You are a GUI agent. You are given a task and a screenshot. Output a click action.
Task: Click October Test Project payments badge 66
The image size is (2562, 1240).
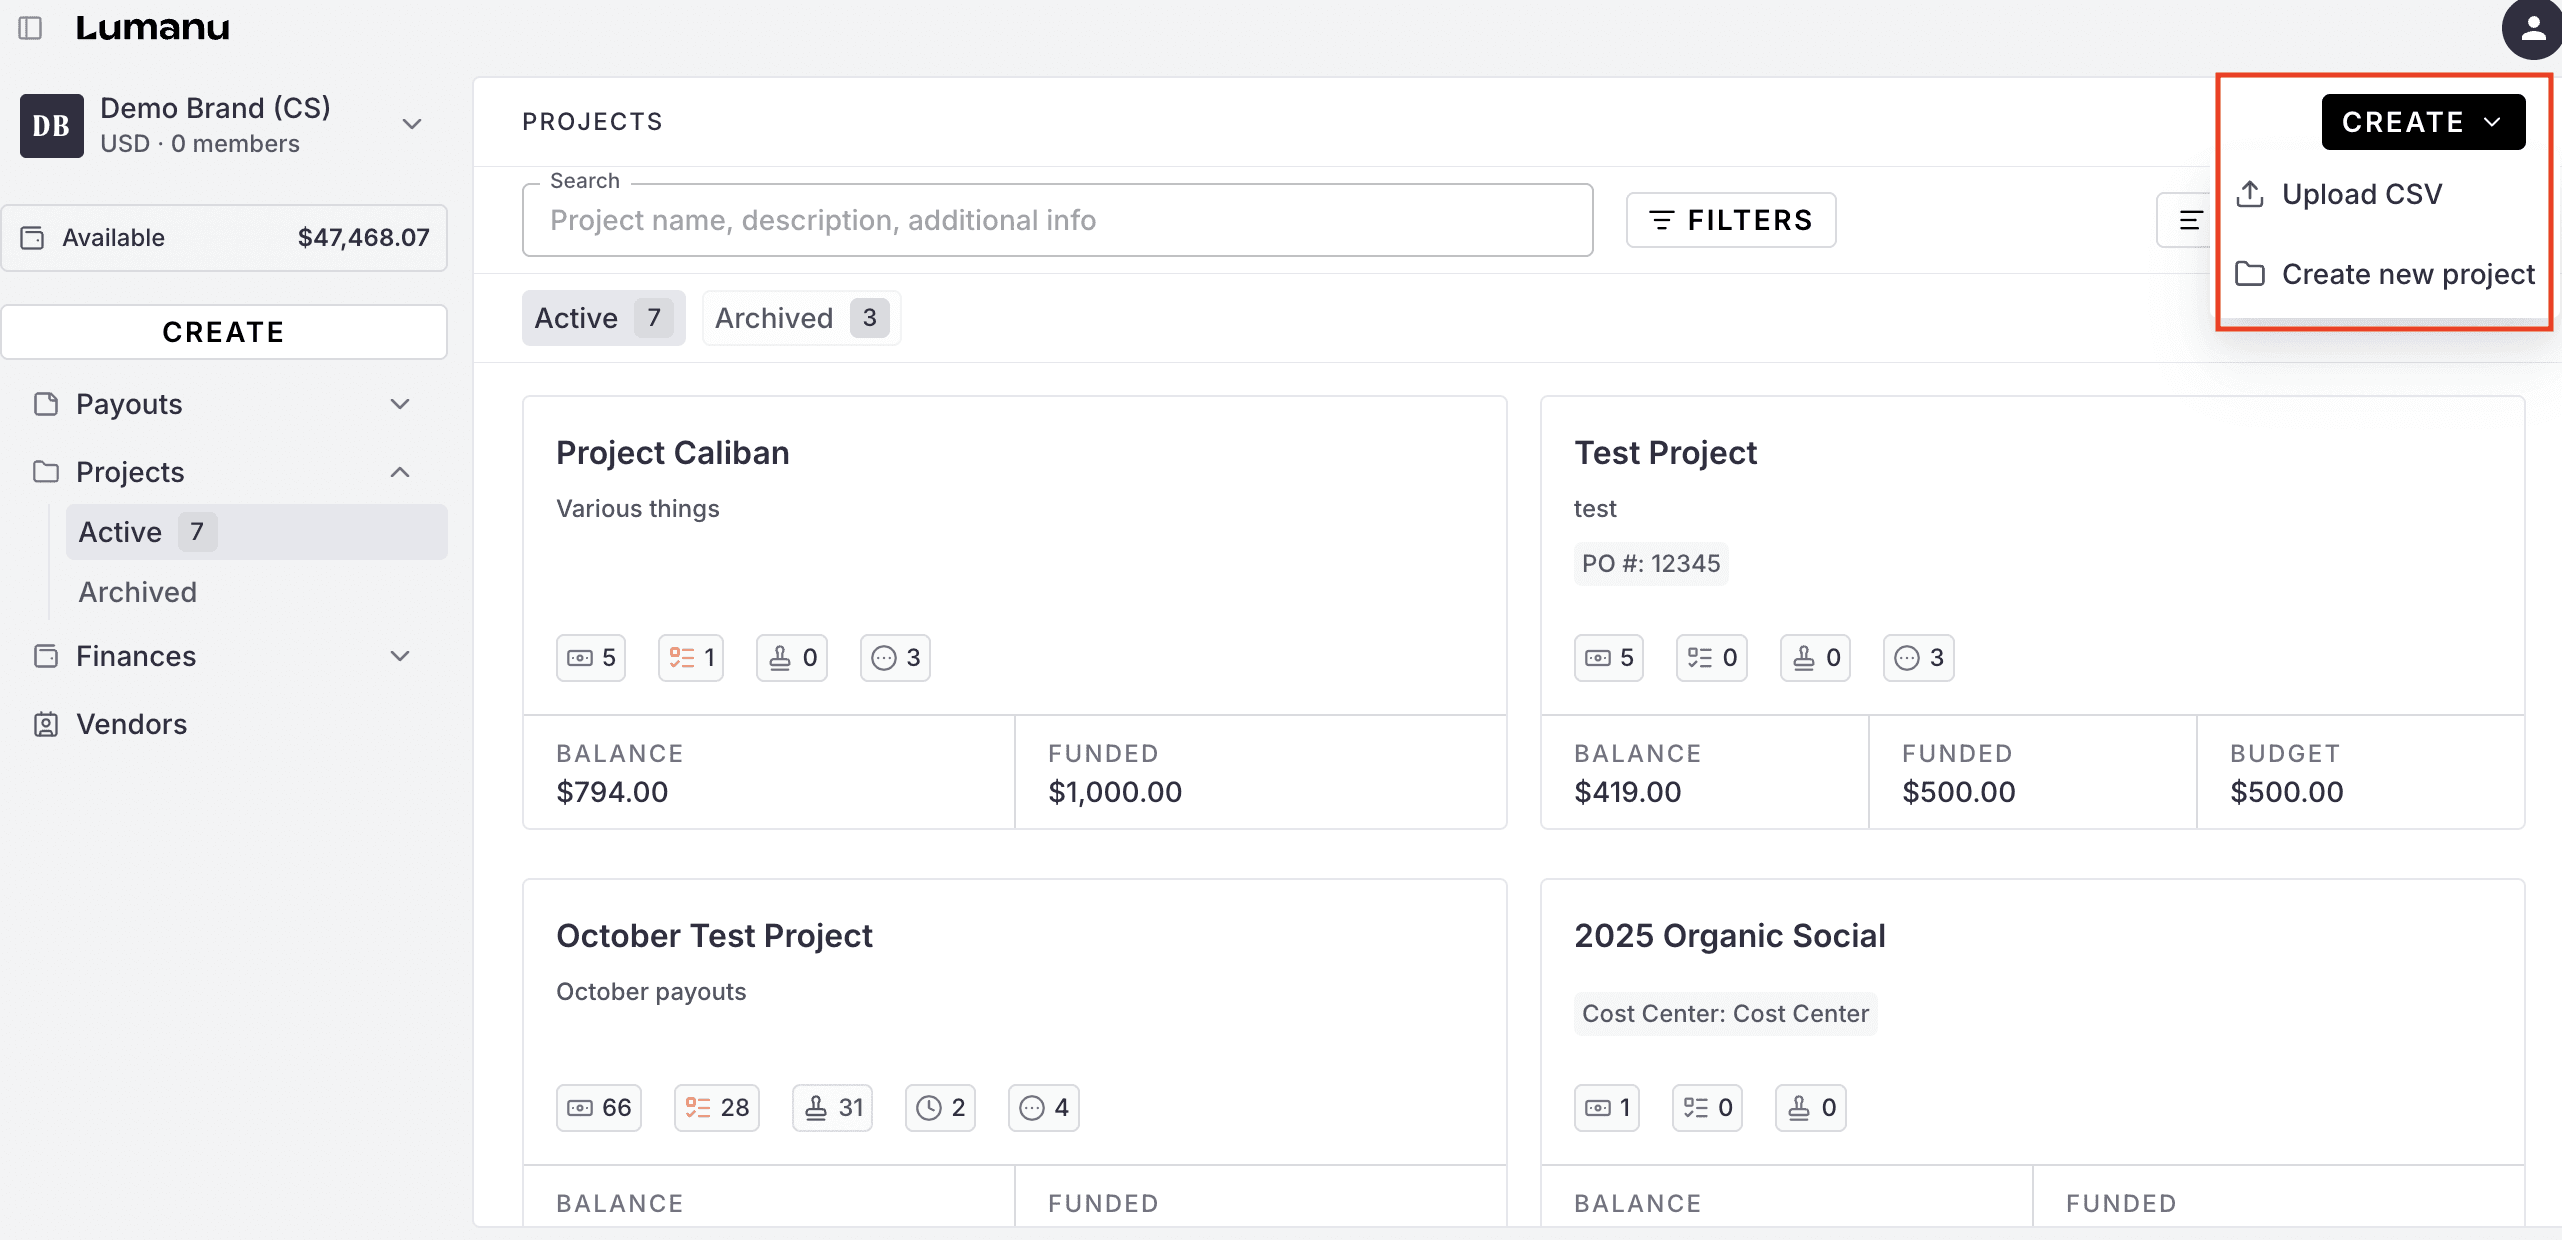pos(599,1108)
